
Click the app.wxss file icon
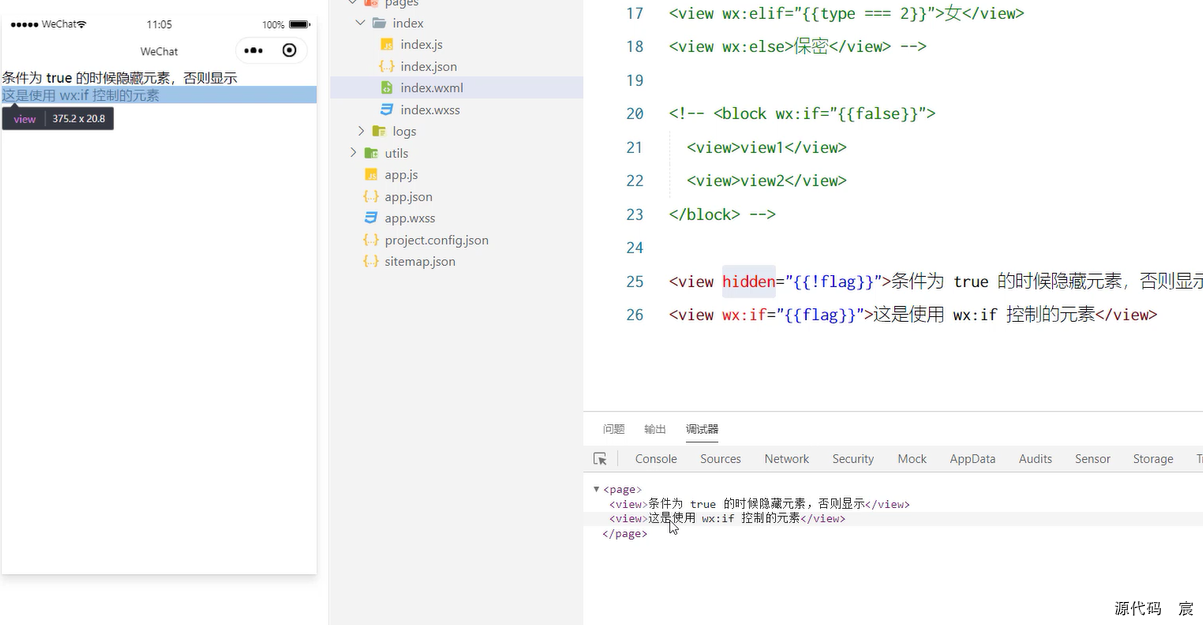(x=370, y=218)
